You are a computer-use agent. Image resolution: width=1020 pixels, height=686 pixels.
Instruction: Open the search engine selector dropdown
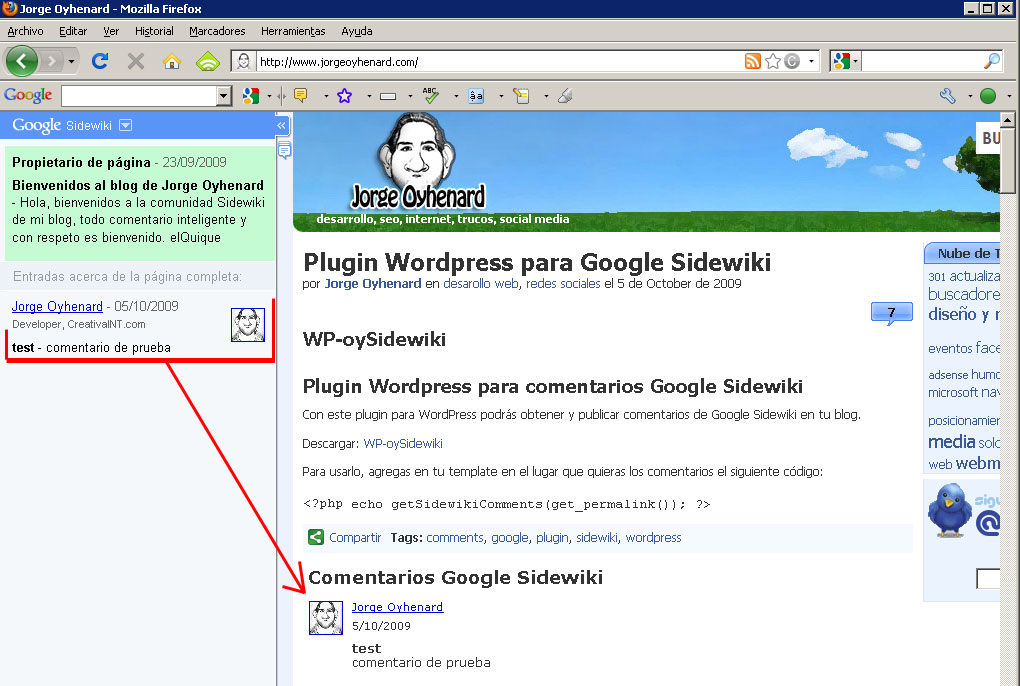tap(855, 61)
